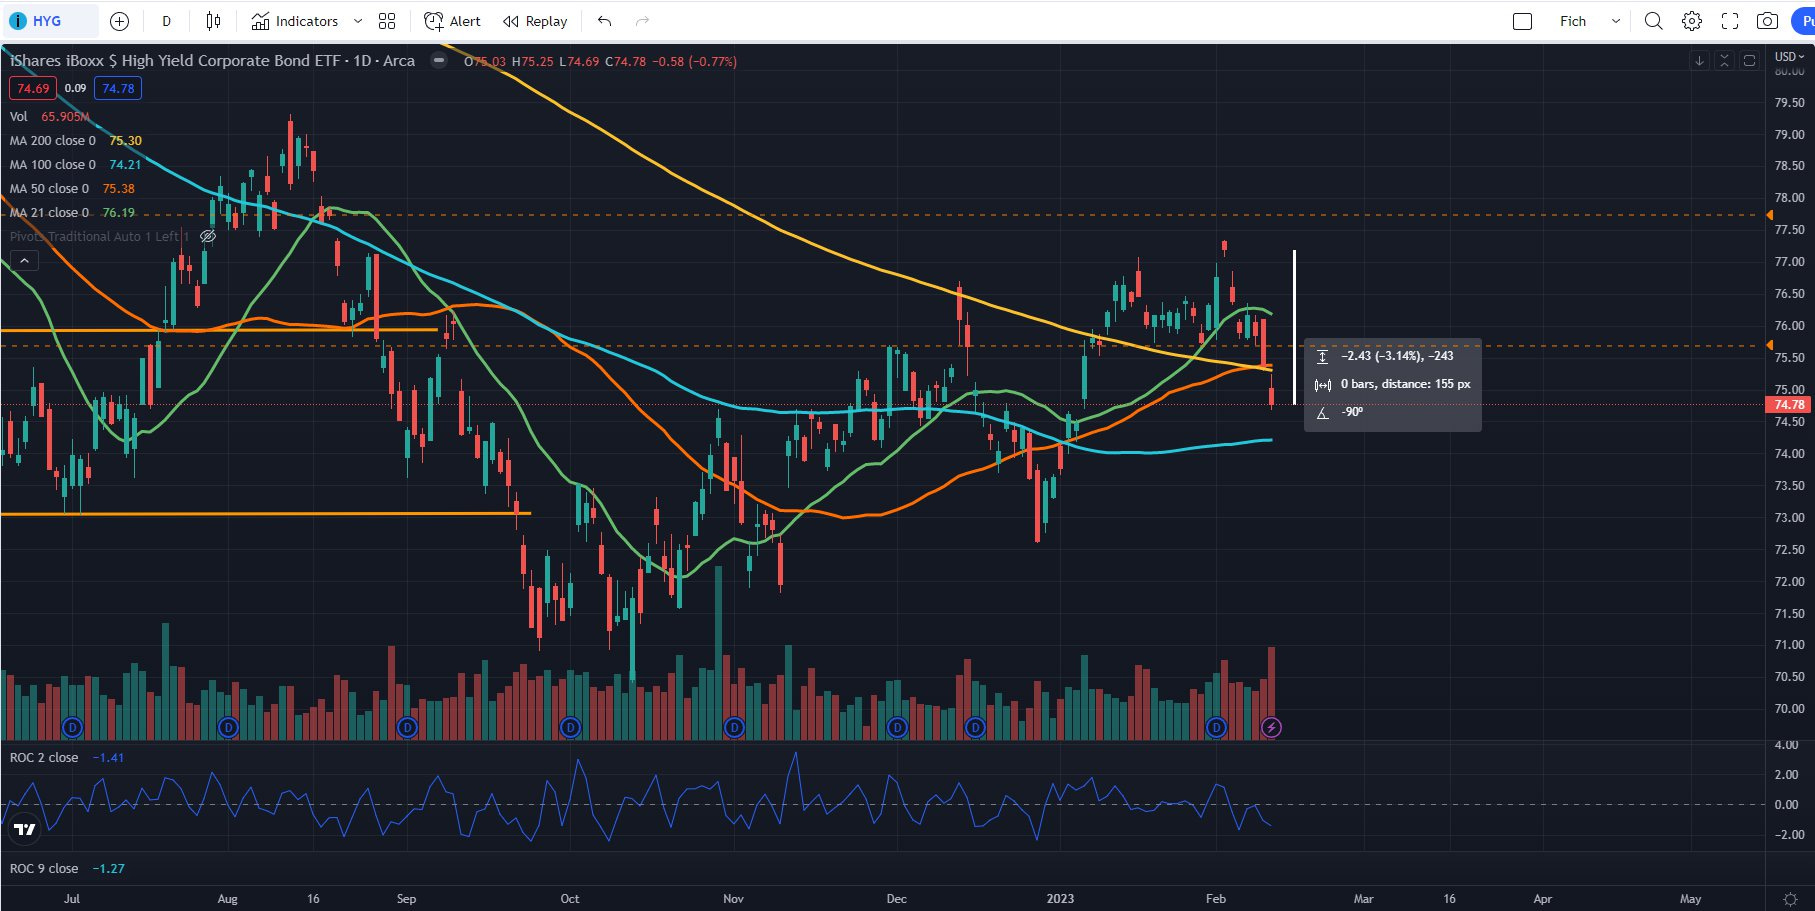The height and width of the screenshot is (911, 1815).
Task: Click the 2023 label on time axis
Action: [x=1060, y=899]
